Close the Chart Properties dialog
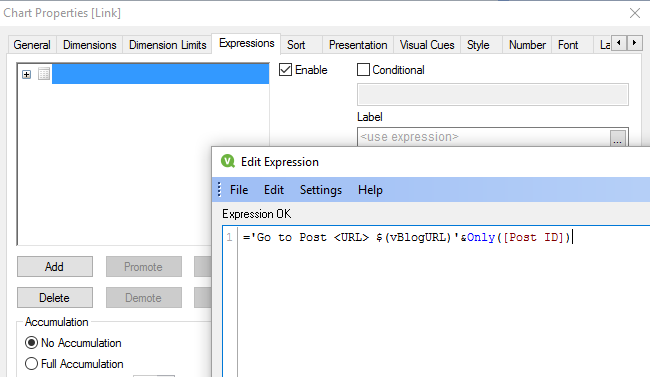This screenshot has width=650, height=377. [x=635, y=13]
